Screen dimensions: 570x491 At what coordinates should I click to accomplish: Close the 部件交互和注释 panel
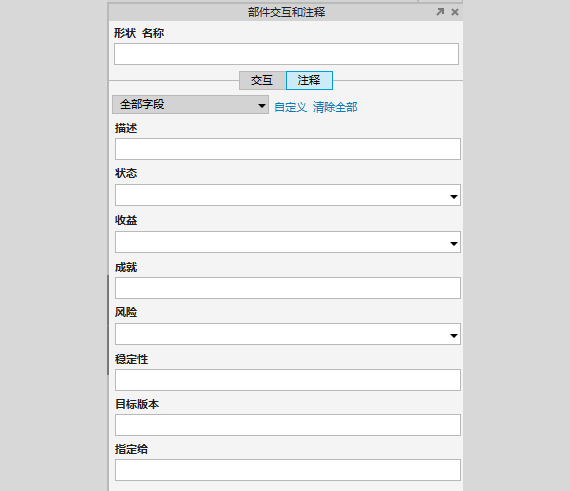point(455,12)
